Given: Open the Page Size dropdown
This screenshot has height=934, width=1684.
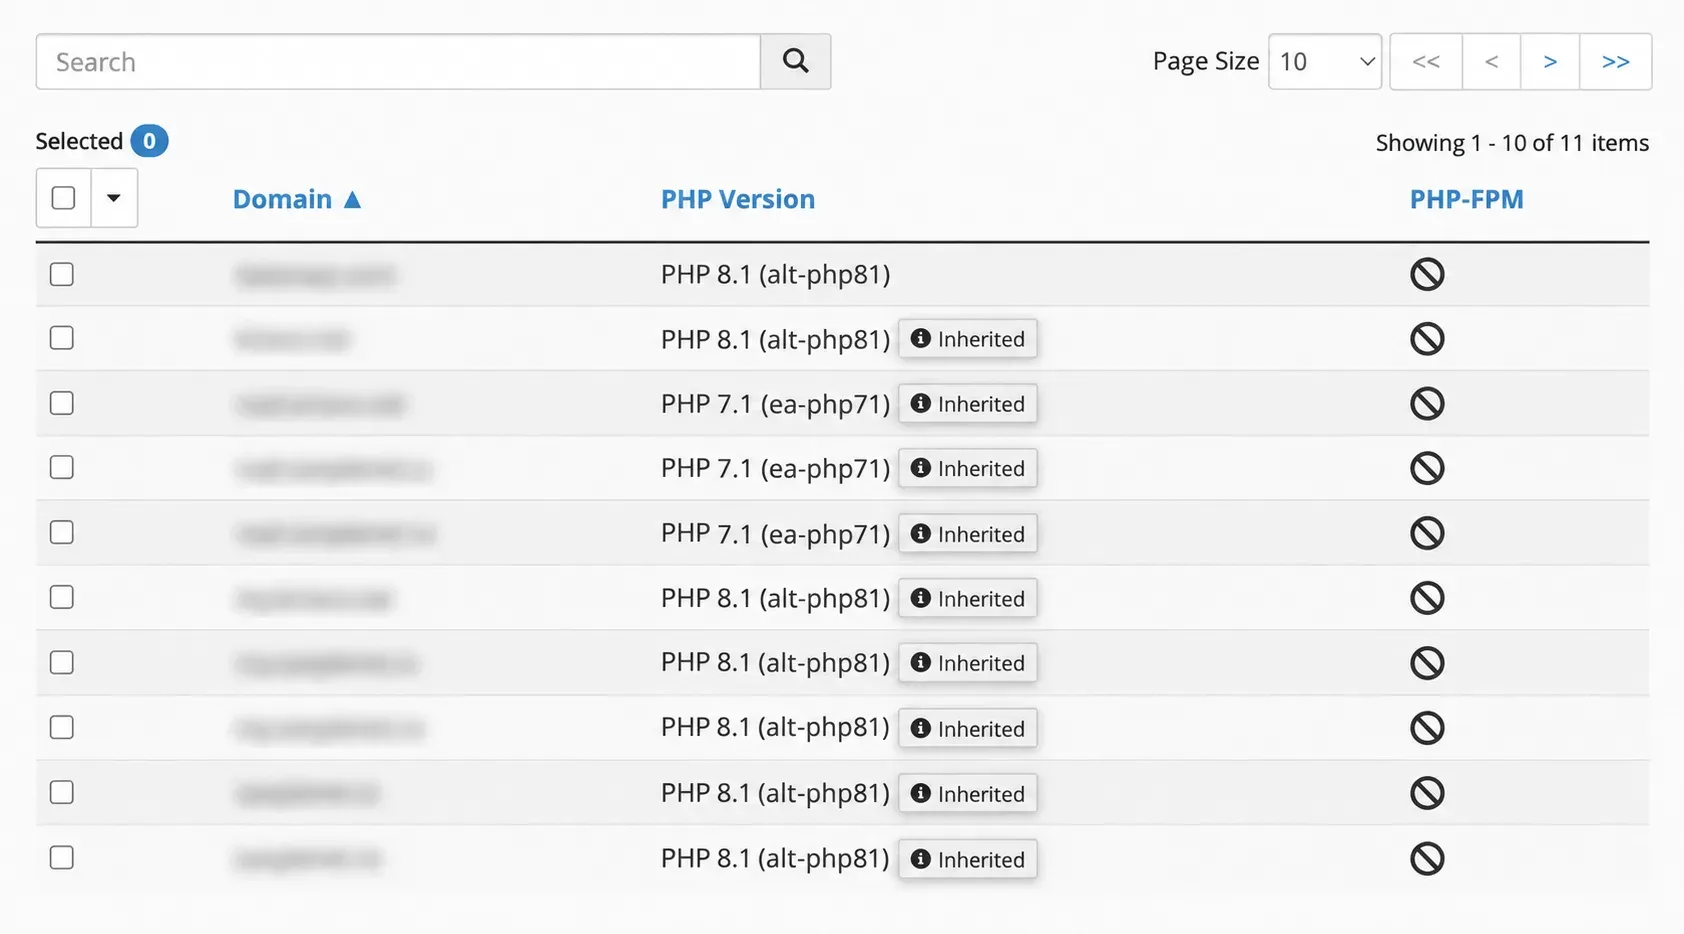Looking at the screenshot, I should [1325, 62].
